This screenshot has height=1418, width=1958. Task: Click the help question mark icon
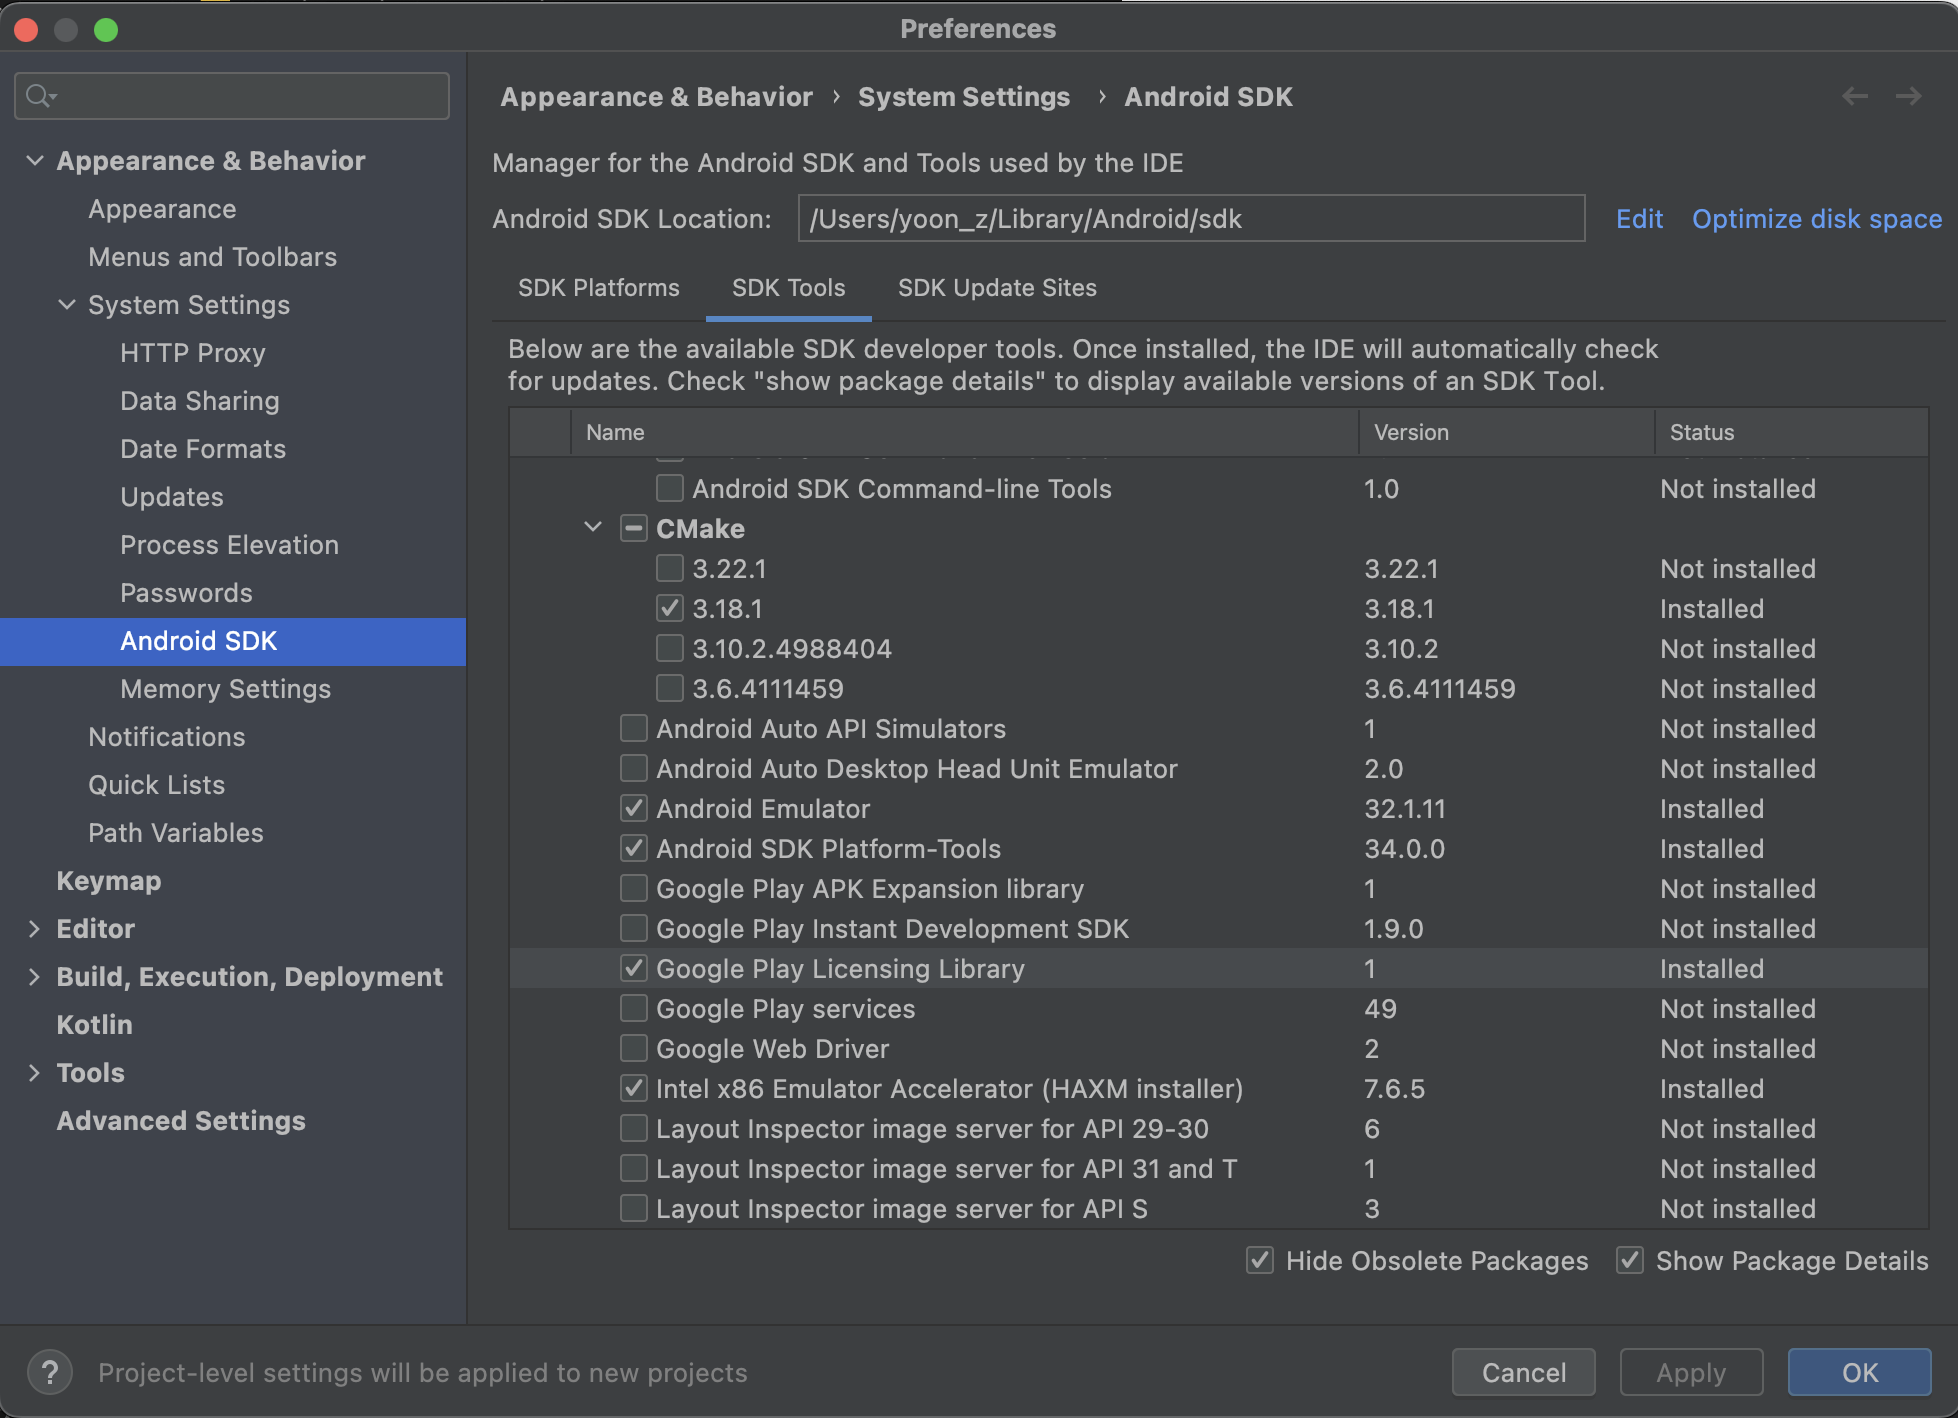(x=49, y=1372)
